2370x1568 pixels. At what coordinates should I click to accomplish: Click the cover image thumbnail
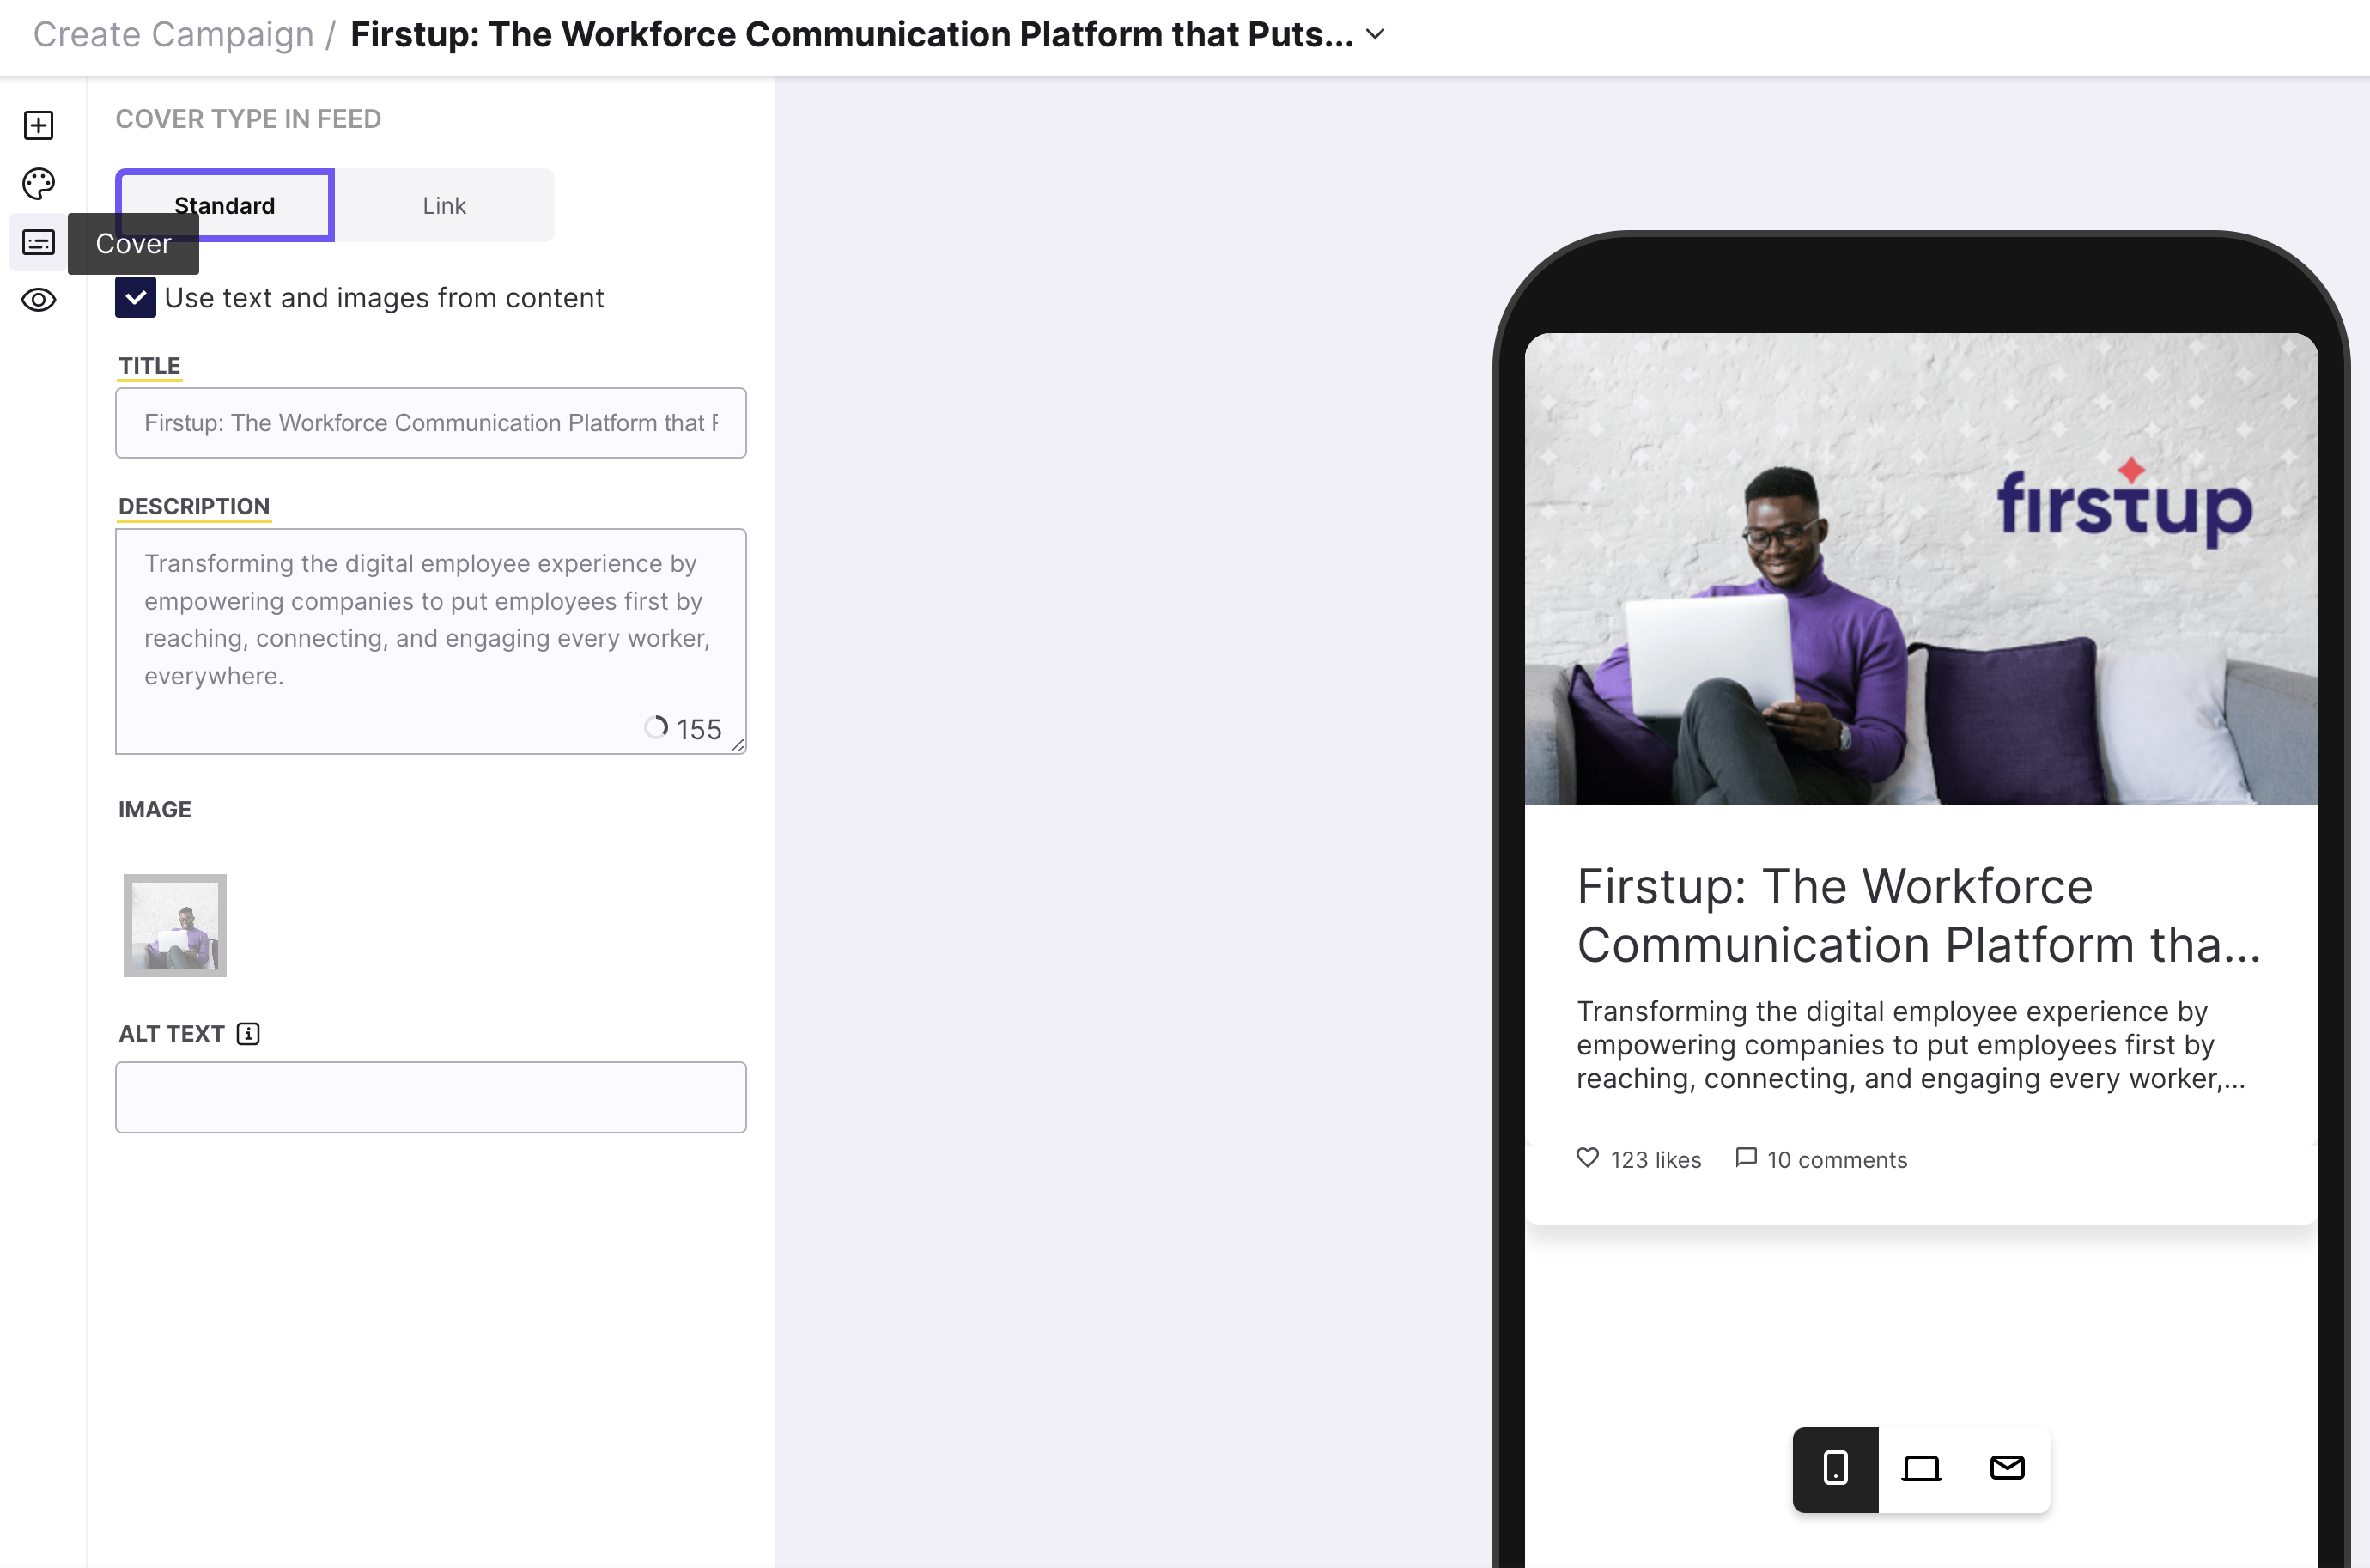coord(175,925)
